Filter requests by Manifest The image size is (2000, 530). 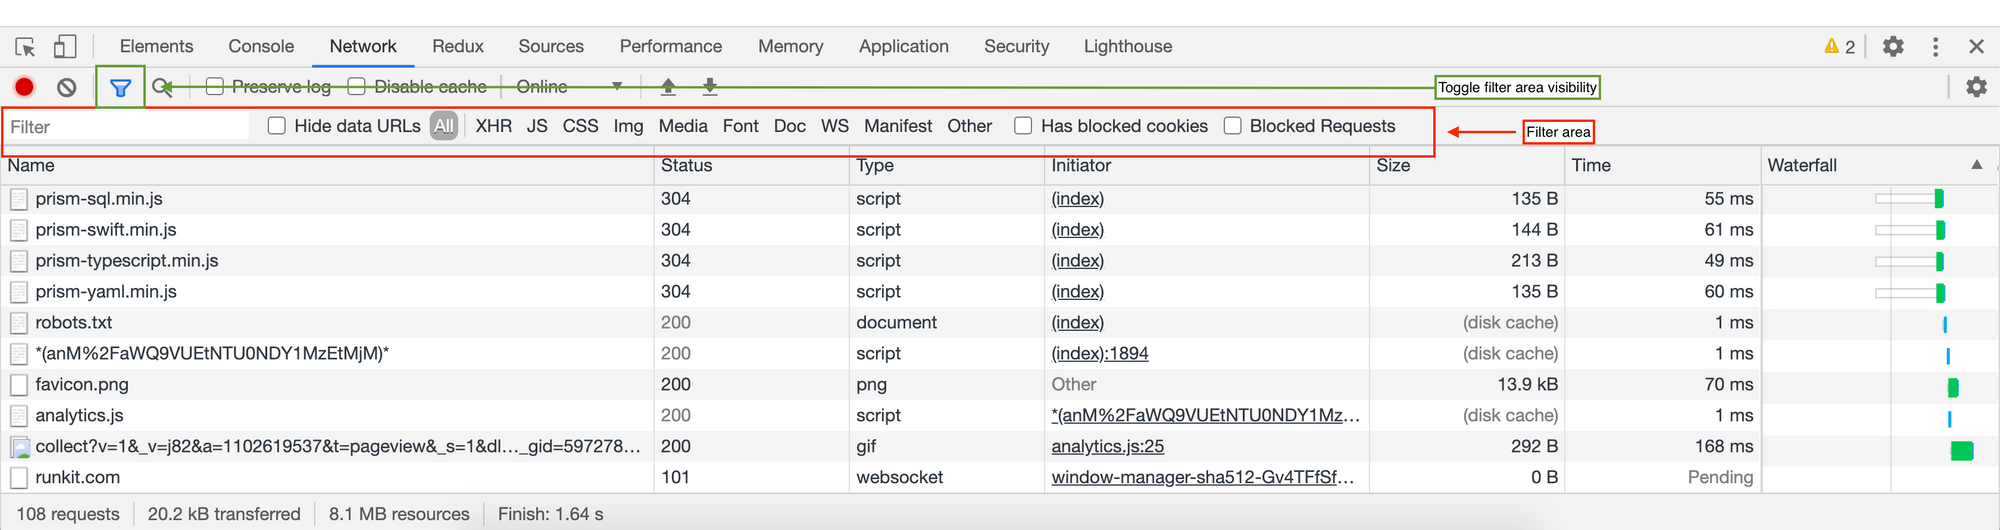[898, 126]
